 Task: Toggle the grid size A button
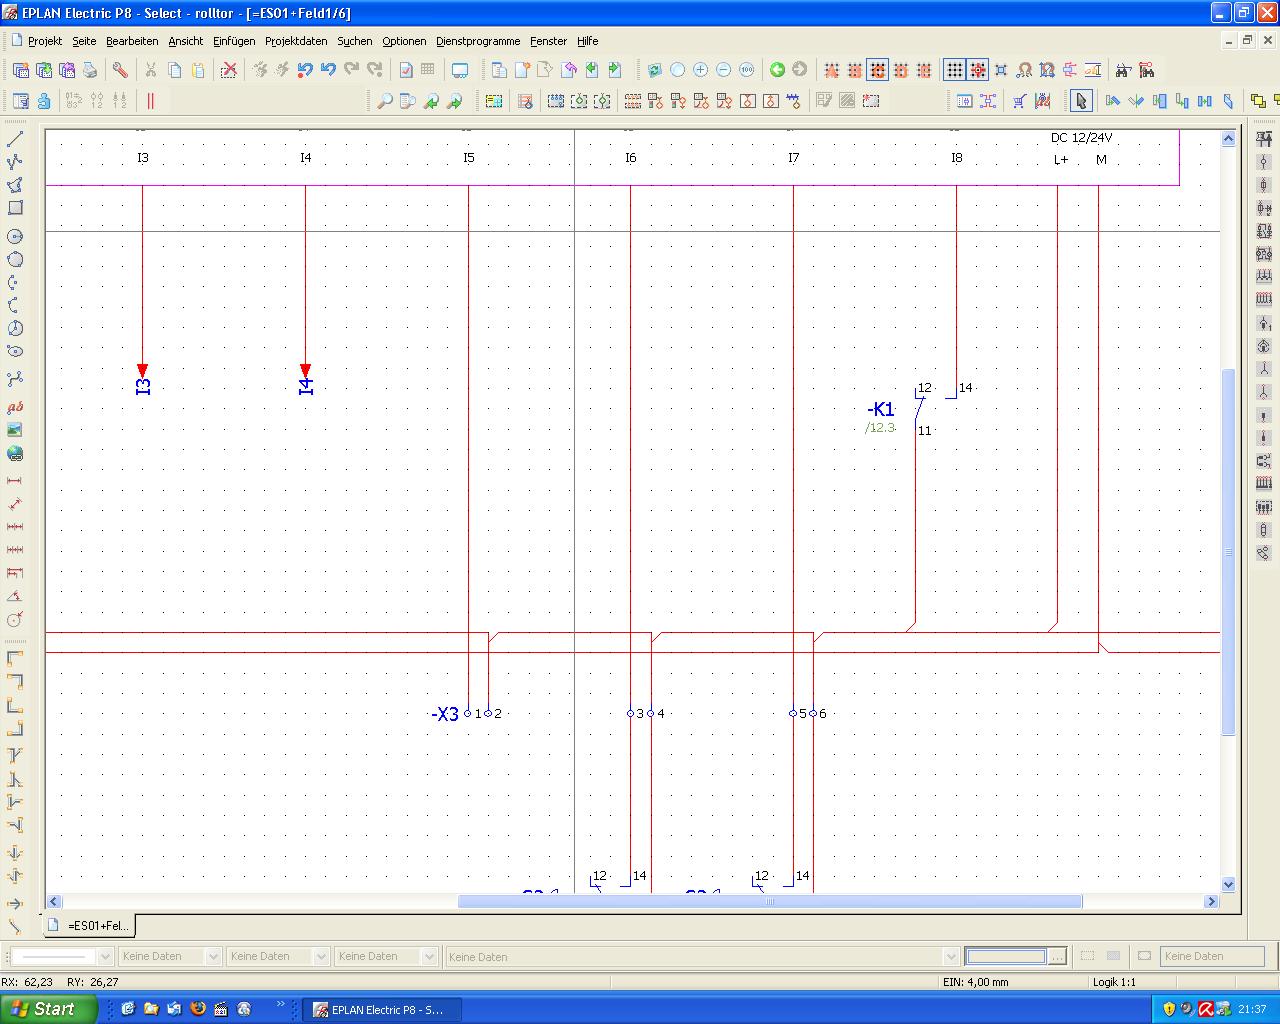click(831, 70)
